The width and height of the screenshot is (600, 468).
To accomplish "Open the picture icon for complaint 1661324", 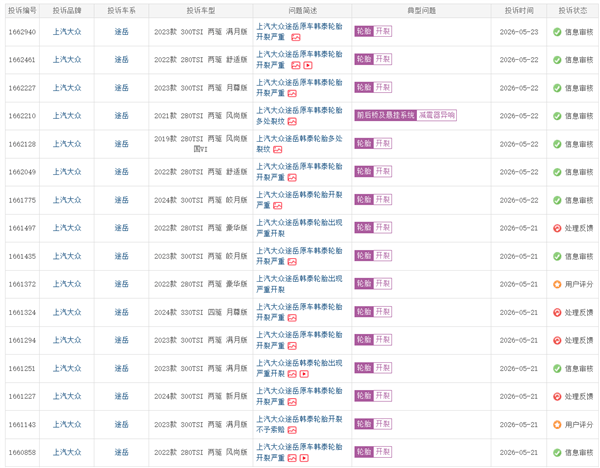I will [x=292, y=318].
